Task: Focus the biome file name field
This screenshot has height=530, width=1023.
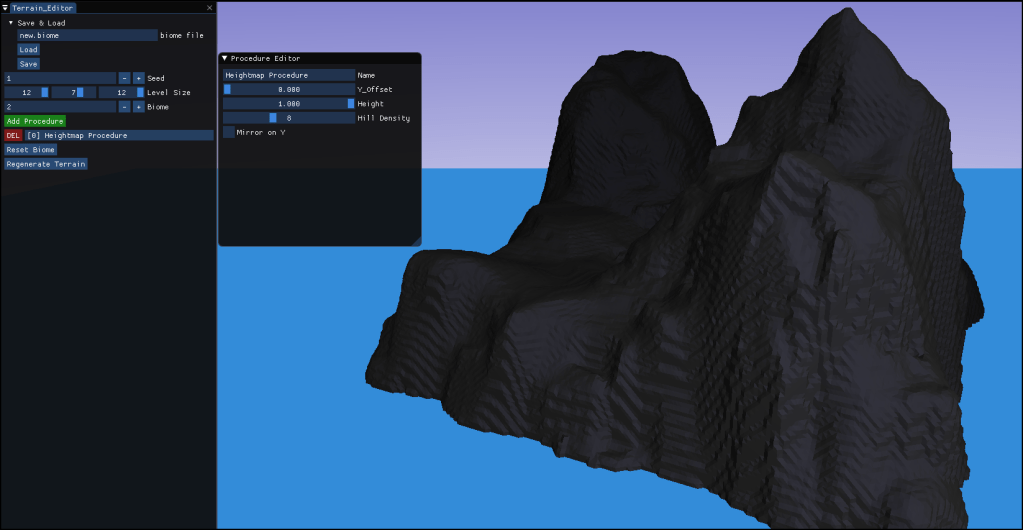Action: pyautogui.click(x=86, y=35)
